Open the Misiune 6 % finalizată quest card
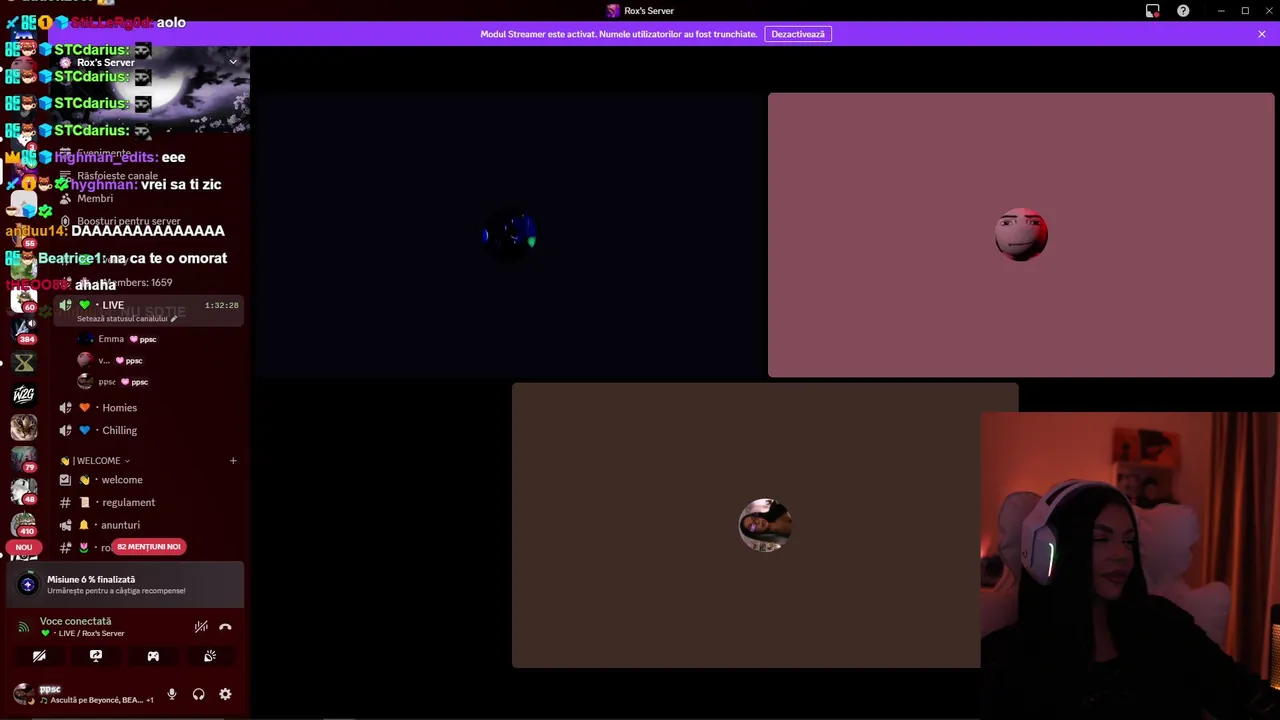Viewport: 1280px width, 720px height. click(125, 585)
